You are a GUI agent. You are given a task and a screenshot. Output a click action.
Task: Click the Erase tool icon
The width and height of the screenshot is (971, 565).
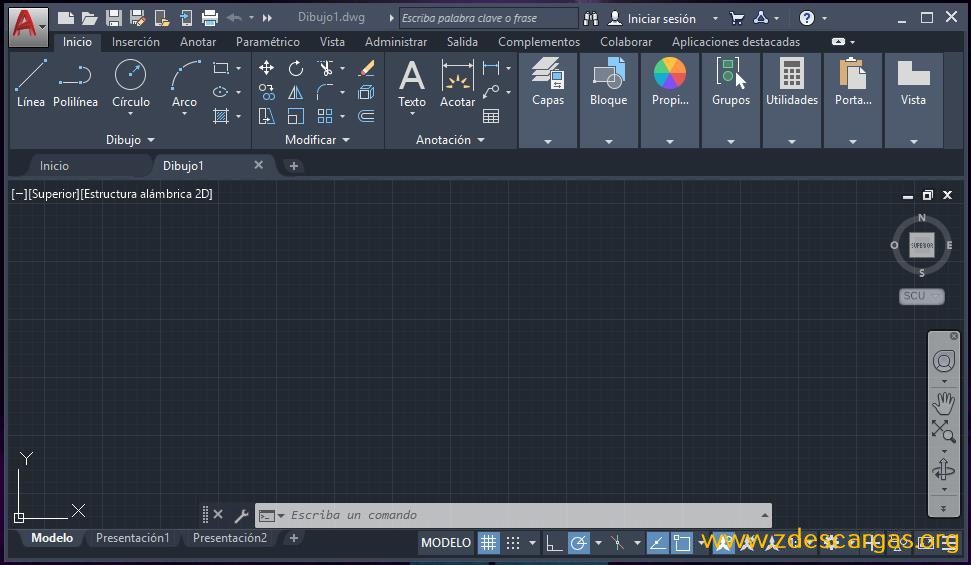tap(367, 68)
